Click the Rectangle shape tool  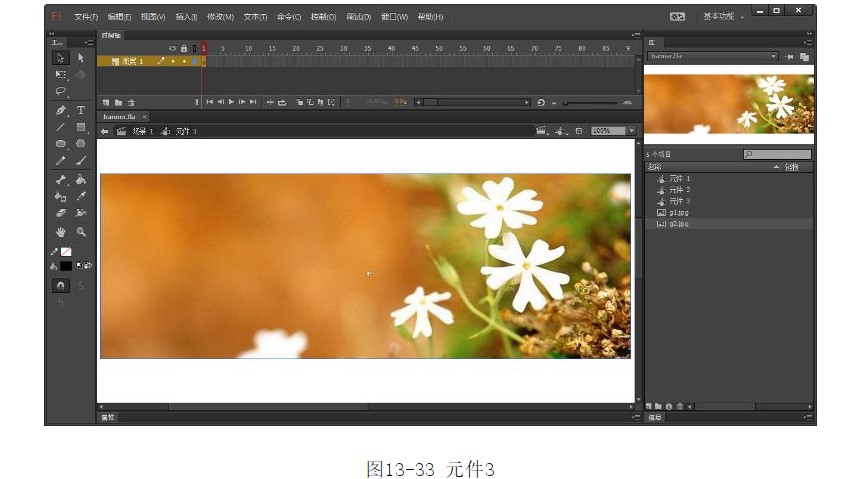(81, 127)
